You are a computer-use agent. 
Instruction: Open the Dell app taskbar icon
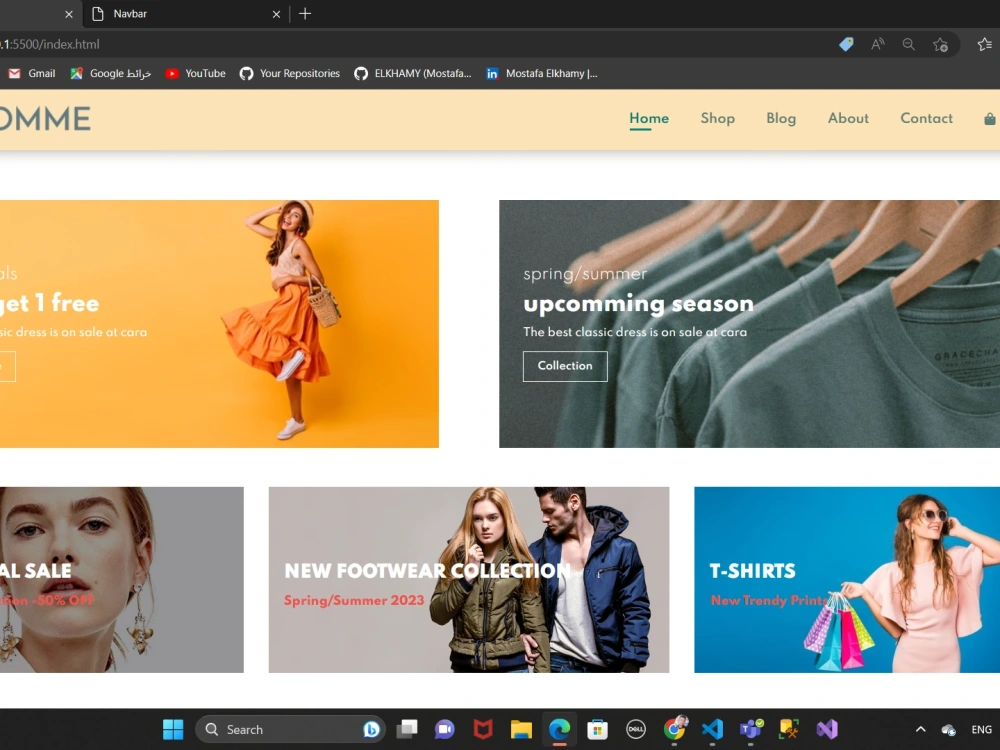point(636,729)
